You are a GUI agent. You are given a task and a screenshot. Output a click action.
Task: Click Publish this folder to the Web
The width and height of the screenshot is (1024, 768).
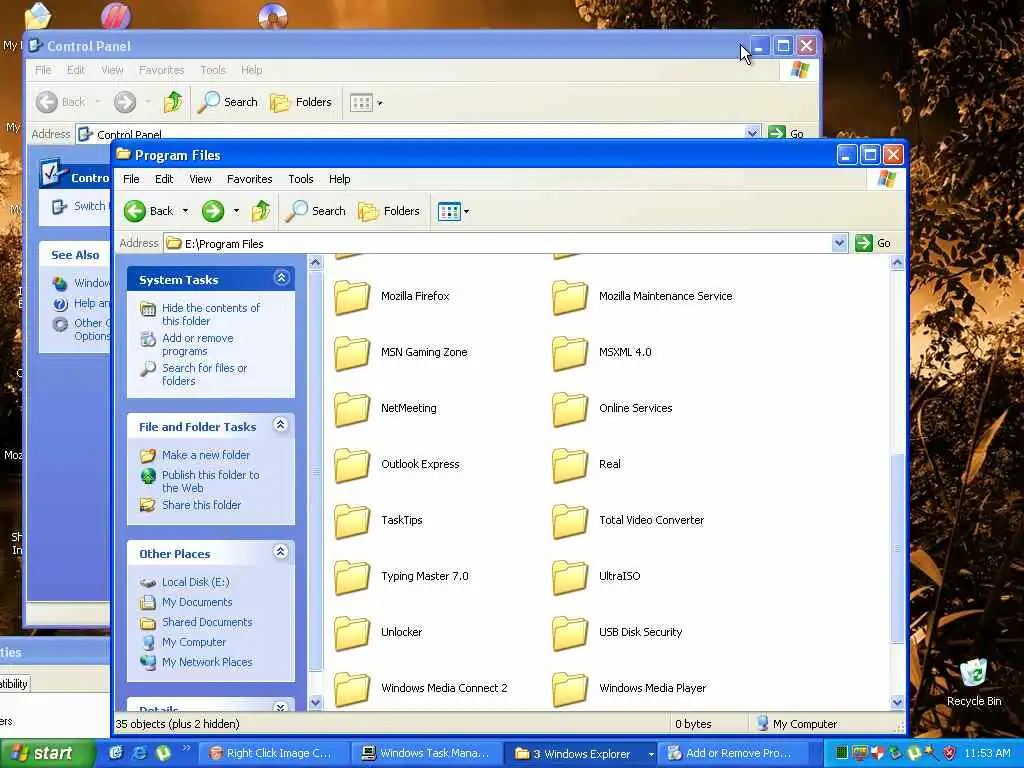[210, 481]
